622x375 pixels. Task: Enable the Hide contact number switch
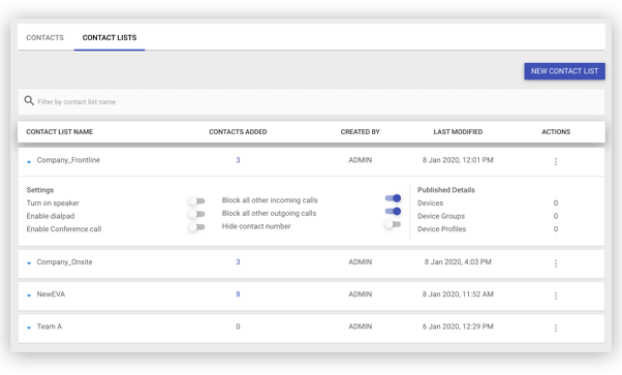click(x=393, y=224)
